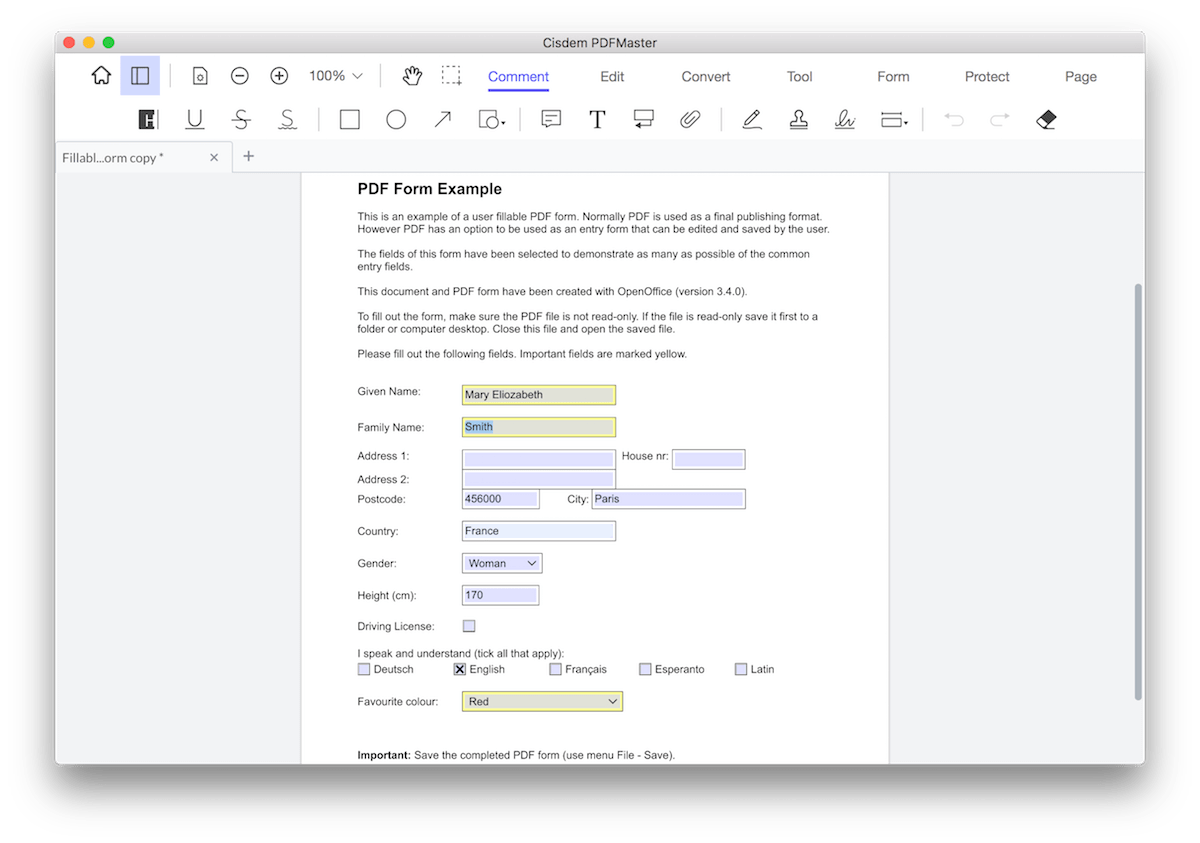This screenshot has width=1200, height=843.
Task: Switch to the Convert tab
Action: [706, 77]
